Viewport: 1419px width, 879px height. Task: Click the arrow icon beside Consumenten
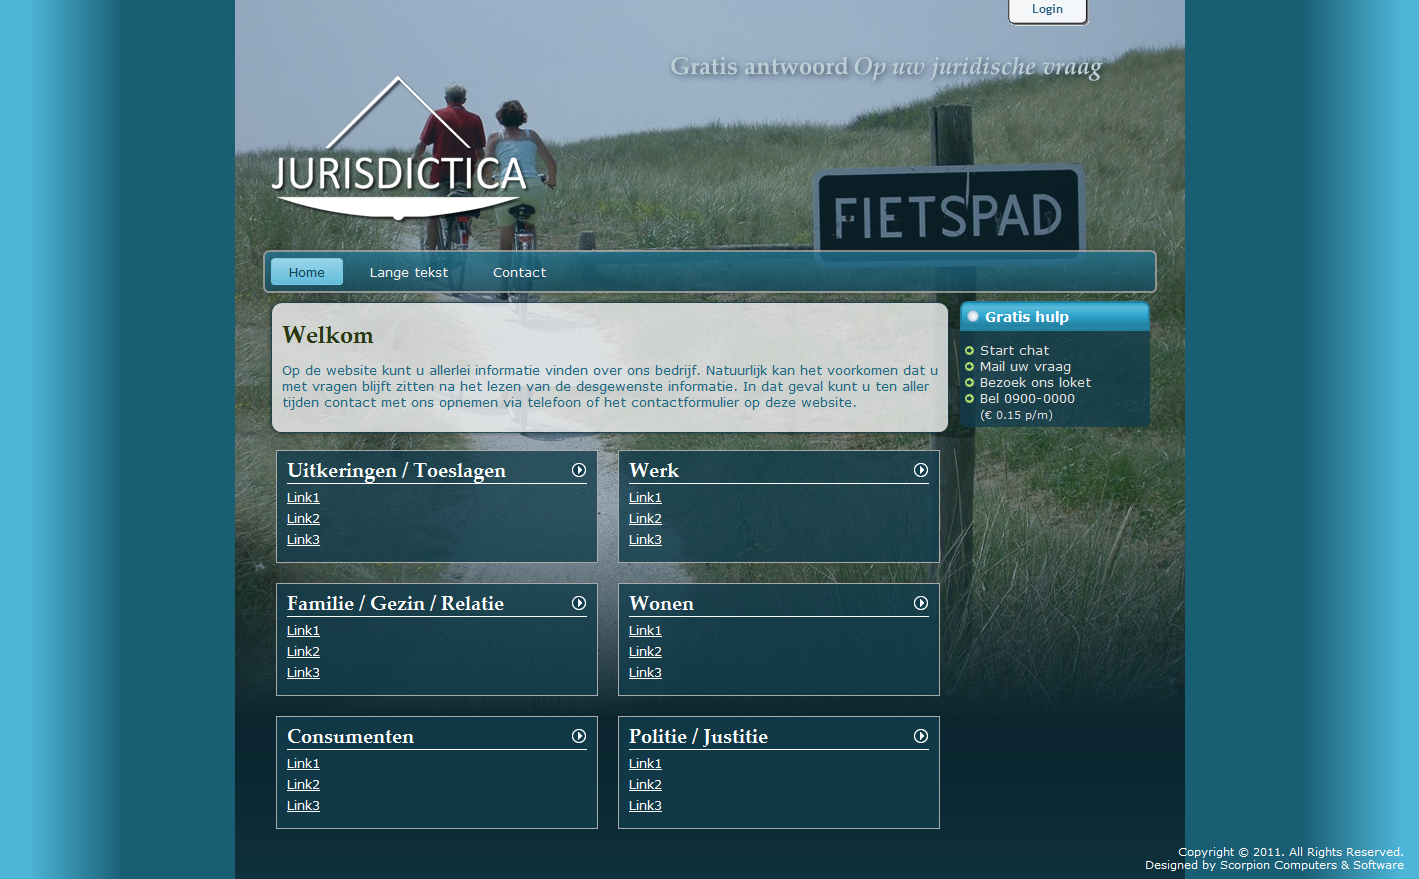coord(579,736)
